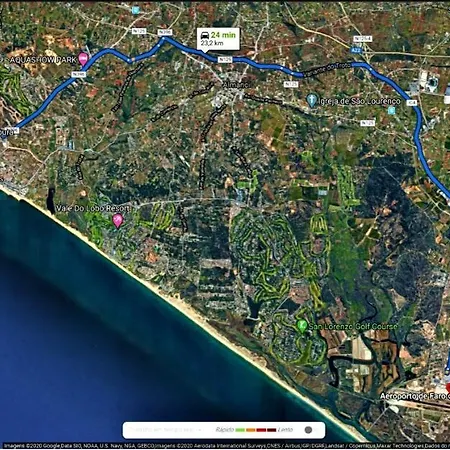
Task: Click the San Lorenzo Golf Course green marker
Action: point(302,325)
